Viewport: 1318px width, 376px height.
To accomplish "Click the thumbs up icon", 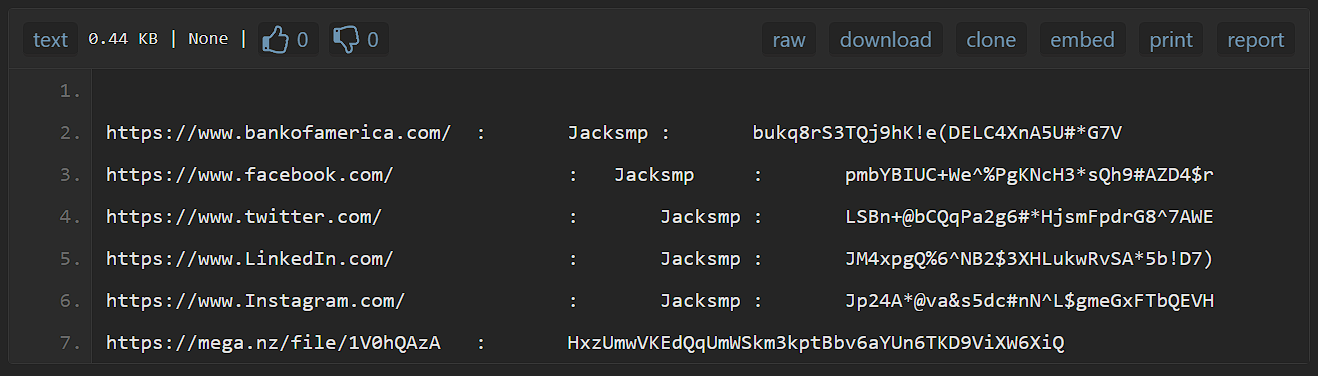I will pyautogui.click(x=275, y=40).
